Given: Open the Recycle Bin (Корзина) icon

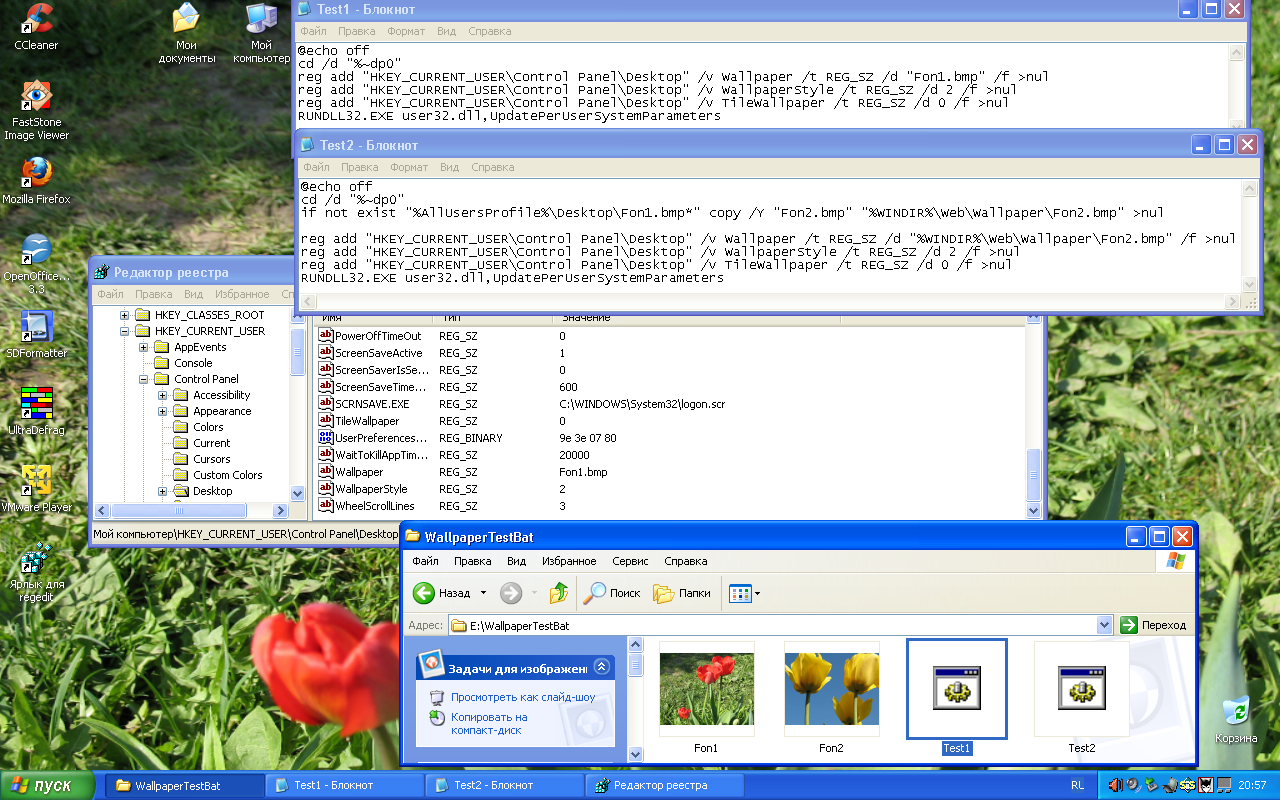Looking at the screenshot, I should [x=1236, y=711].
